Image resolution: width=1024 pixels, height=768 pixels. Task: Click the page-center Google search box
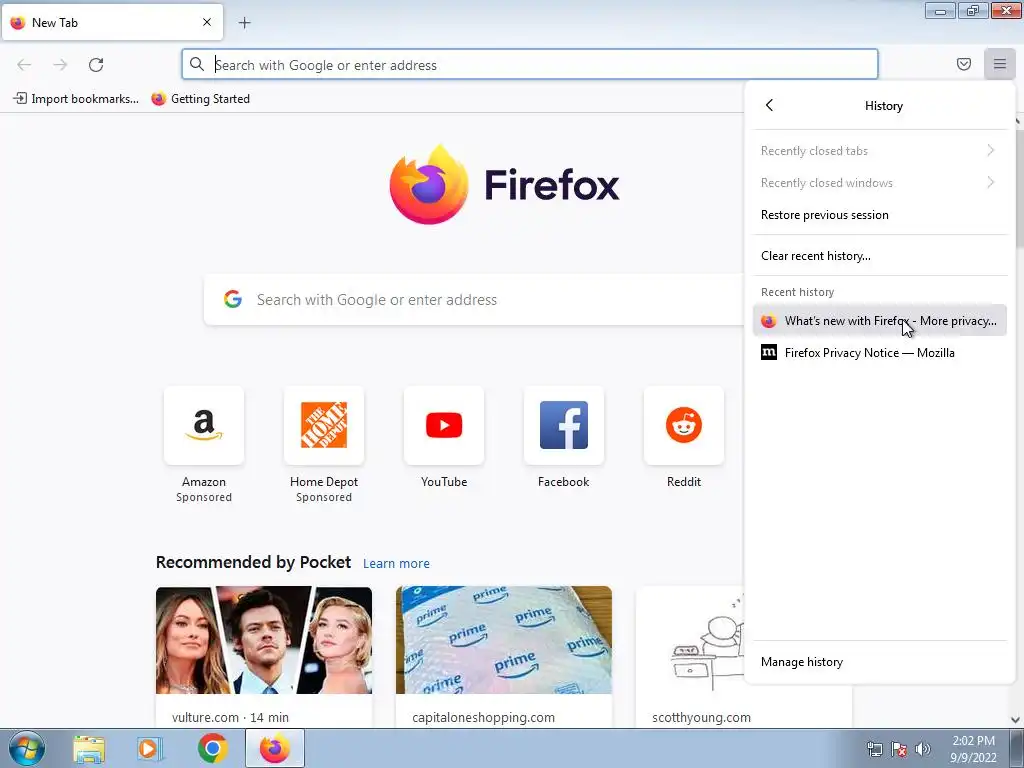[x=474, y=300]
